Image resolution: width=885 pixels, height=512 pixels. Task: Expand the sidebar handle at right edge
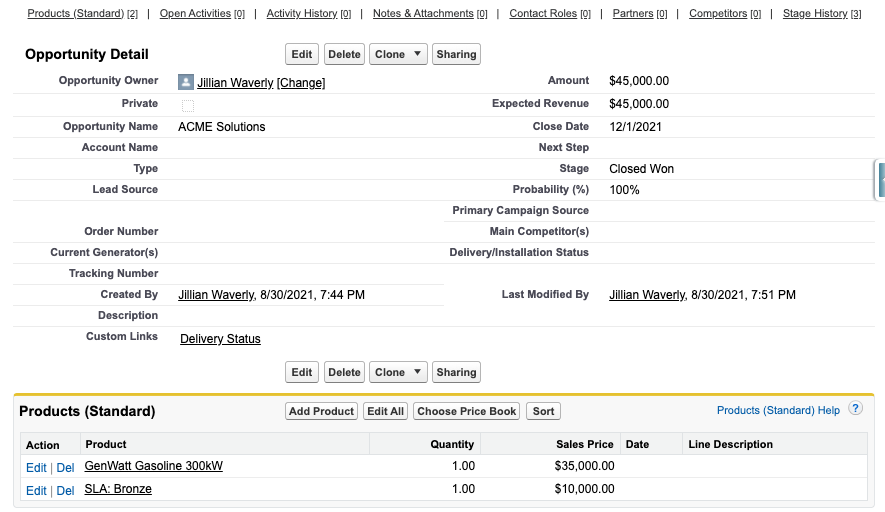click(x=880, y=180)
